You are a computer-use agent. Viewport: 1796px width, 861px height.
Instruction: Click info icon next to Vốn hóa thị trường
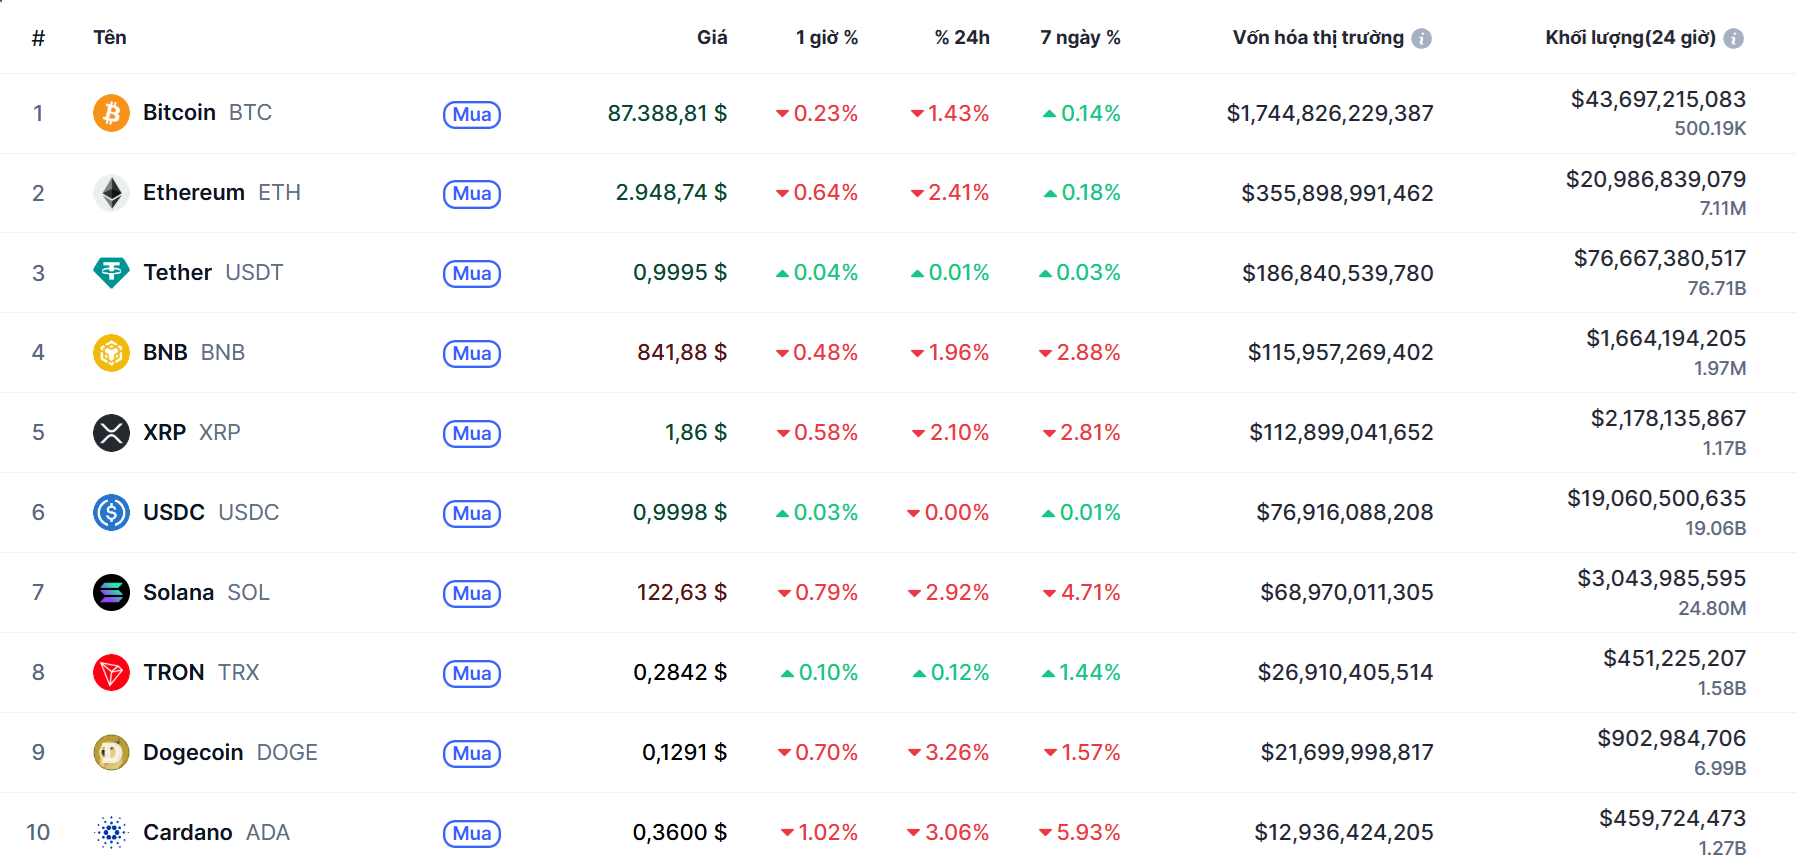[1421, 38]
